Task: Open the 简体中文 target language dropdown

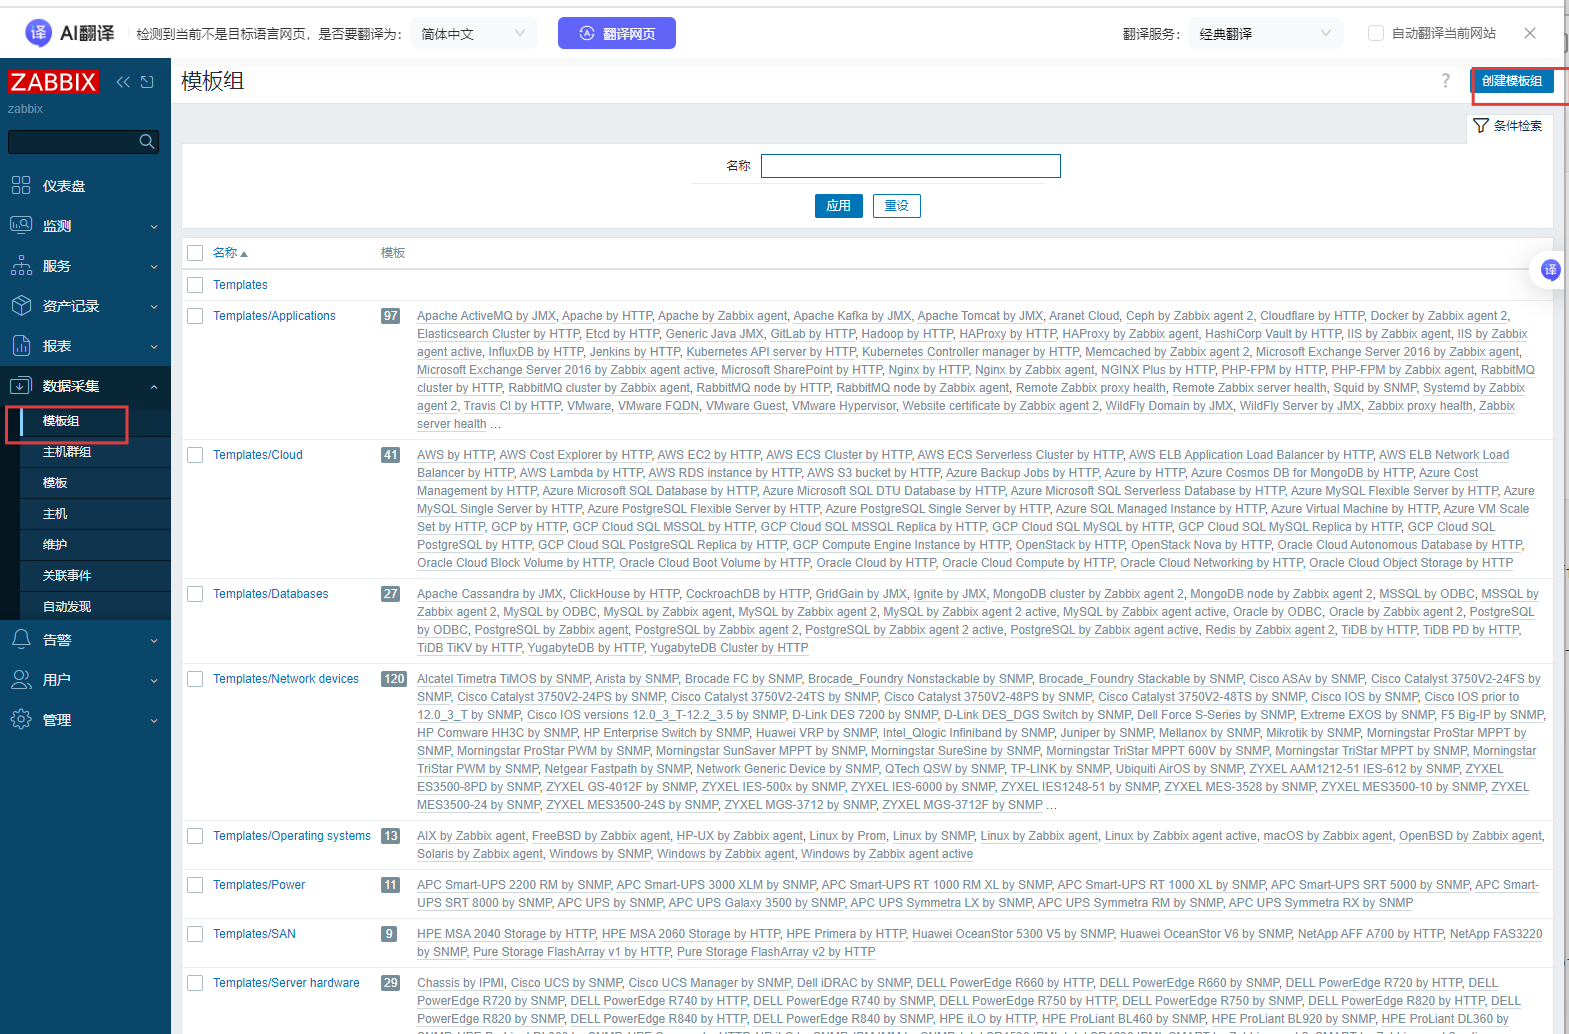Action: click(x=474, y=33)
